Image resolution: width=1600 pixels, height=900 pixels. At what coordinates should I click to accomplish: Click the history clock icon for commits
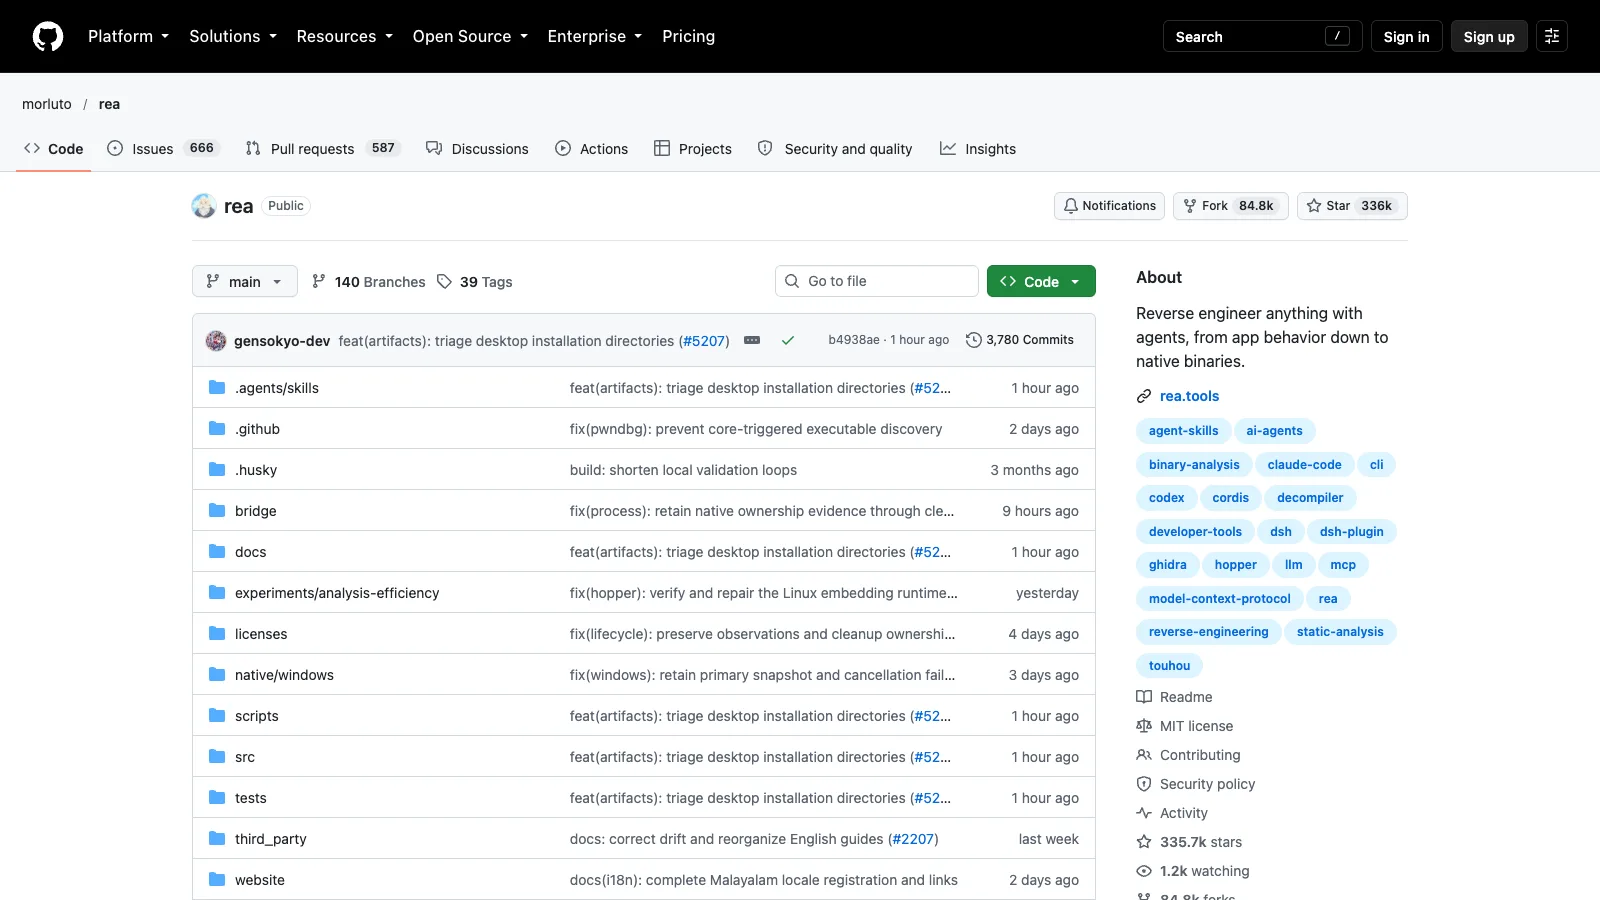tap(974, 340)
